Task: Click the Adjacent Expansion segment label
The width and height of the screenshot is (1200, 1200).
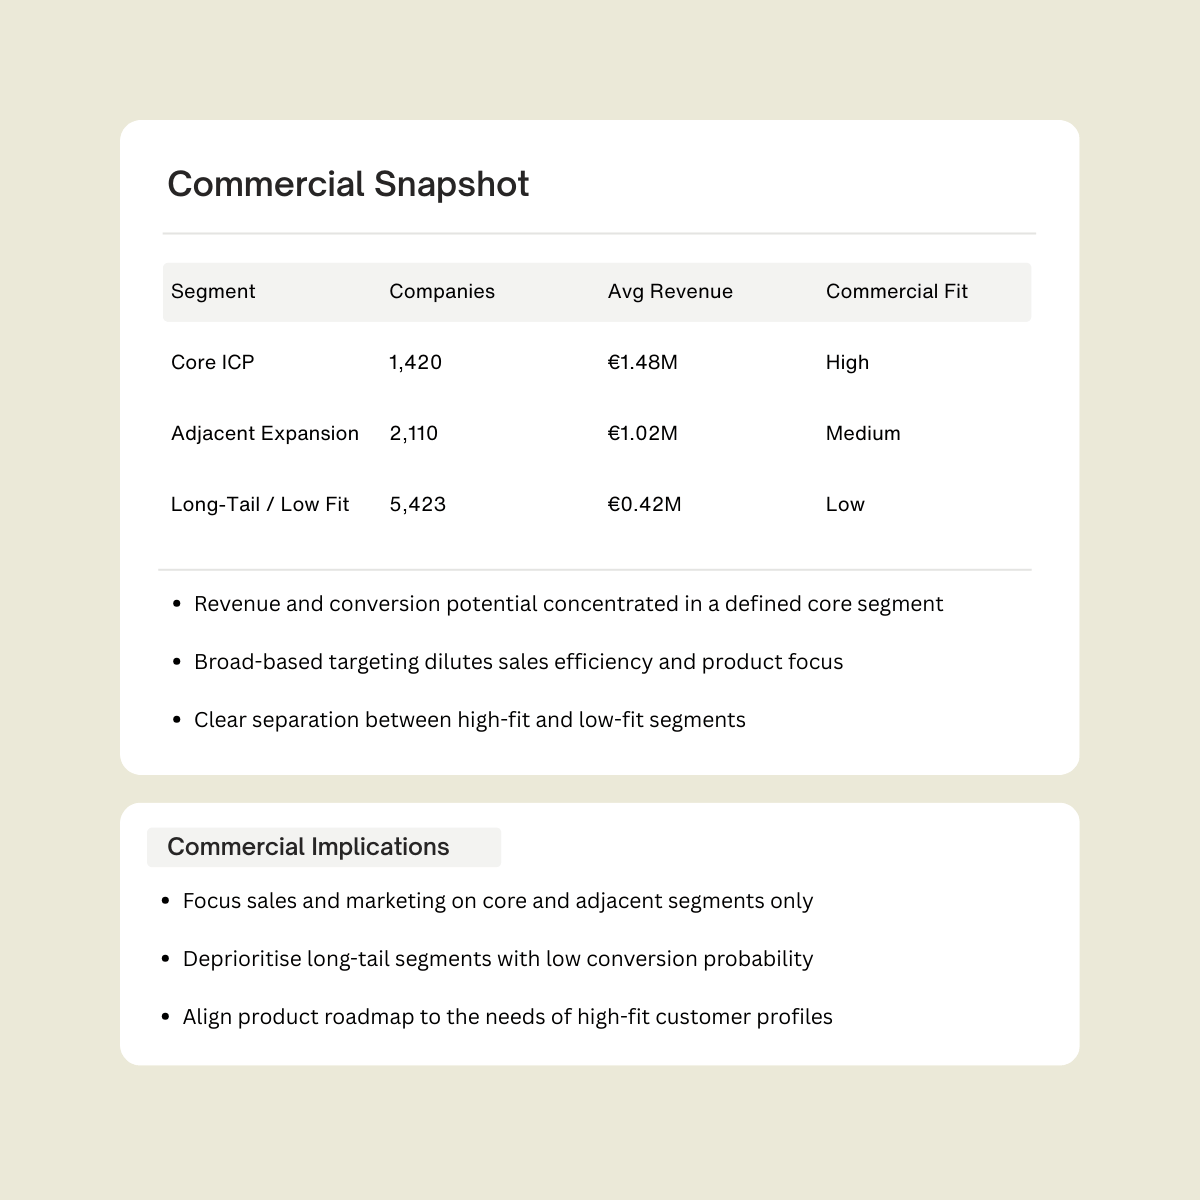Action: pos(265,433)
